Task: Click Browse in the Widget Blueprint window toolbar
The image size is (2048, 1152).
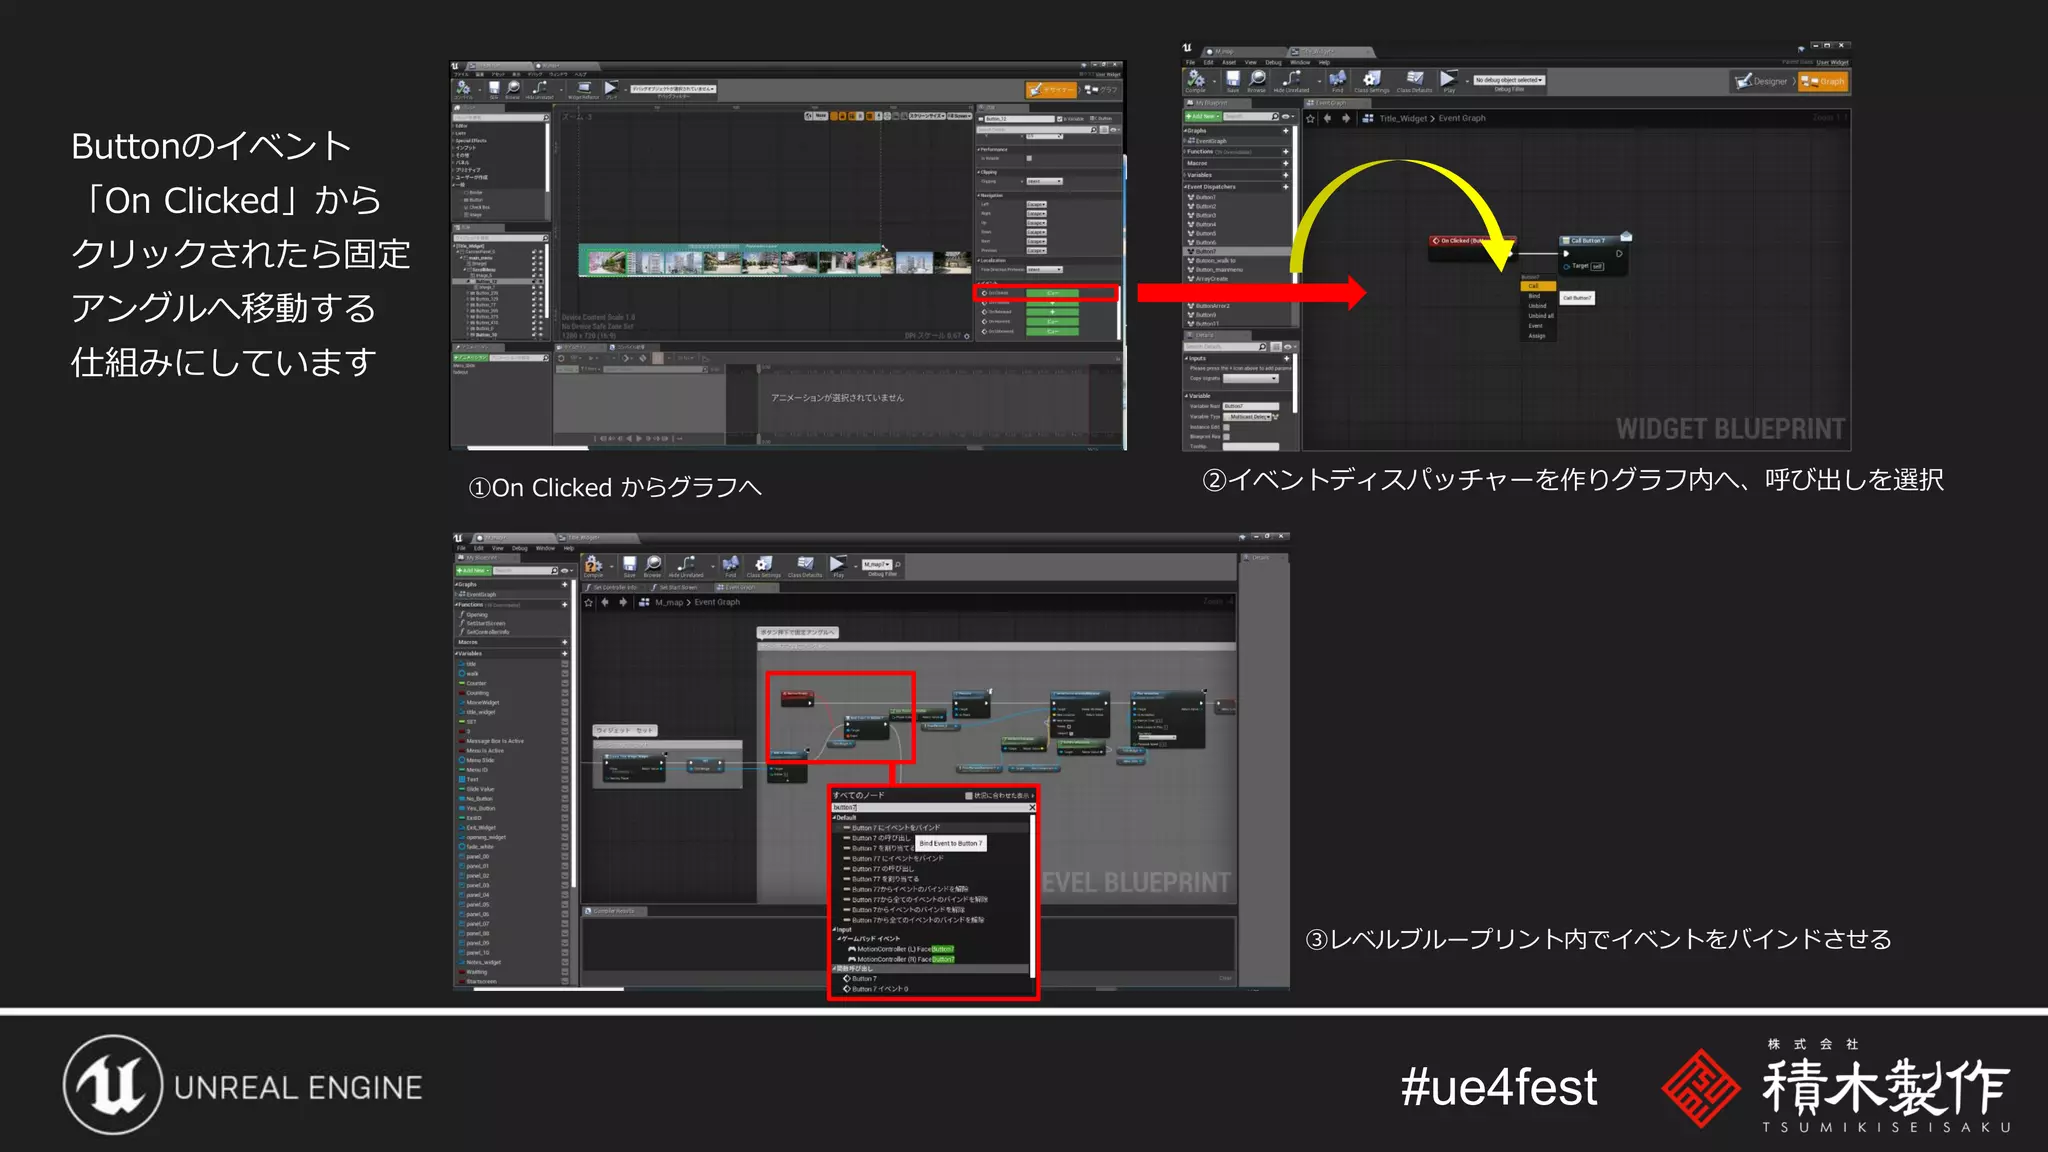Action: (1258, 81)
